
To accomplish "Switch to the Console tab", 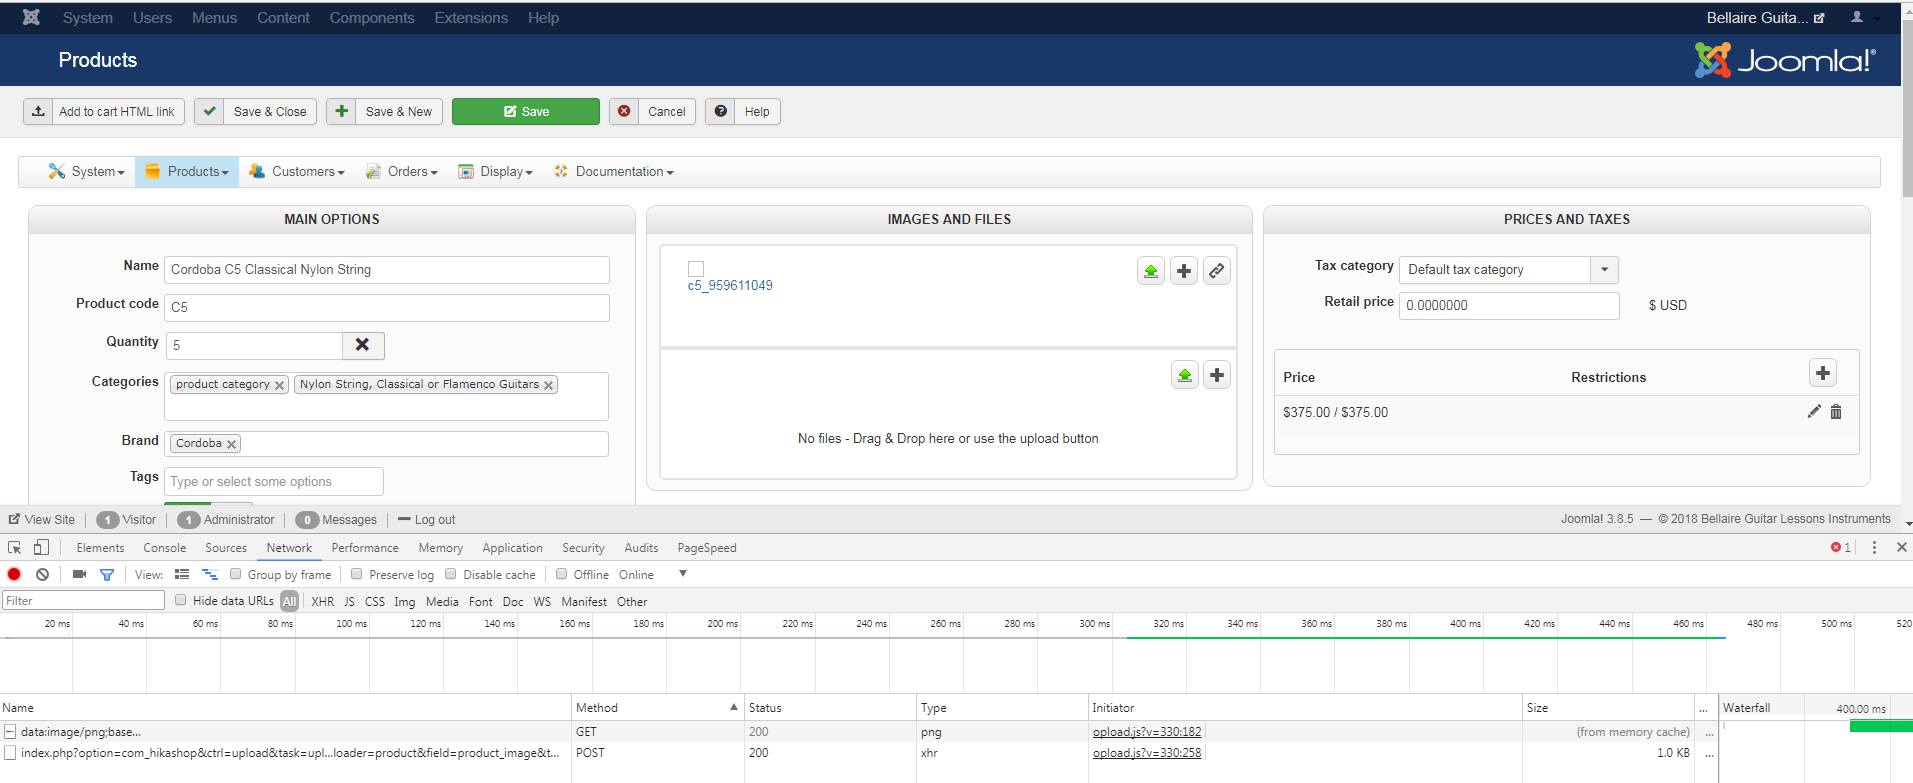I will pos(165,548).
